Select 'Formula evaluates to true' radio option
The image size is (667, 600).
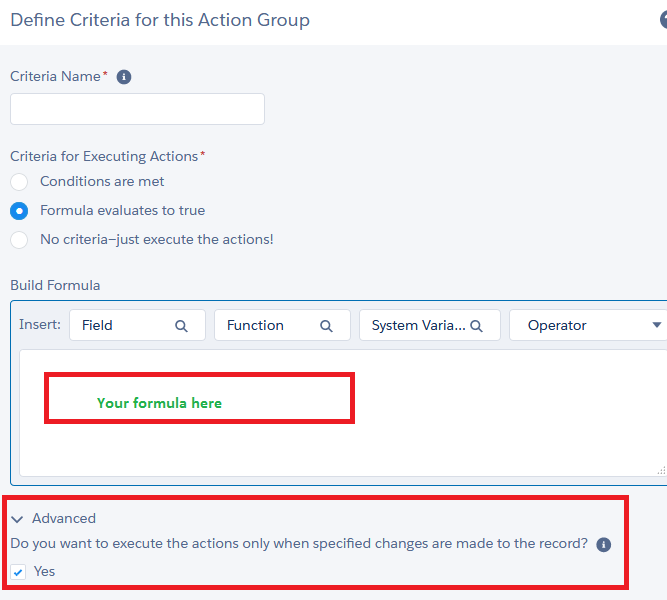19,211
